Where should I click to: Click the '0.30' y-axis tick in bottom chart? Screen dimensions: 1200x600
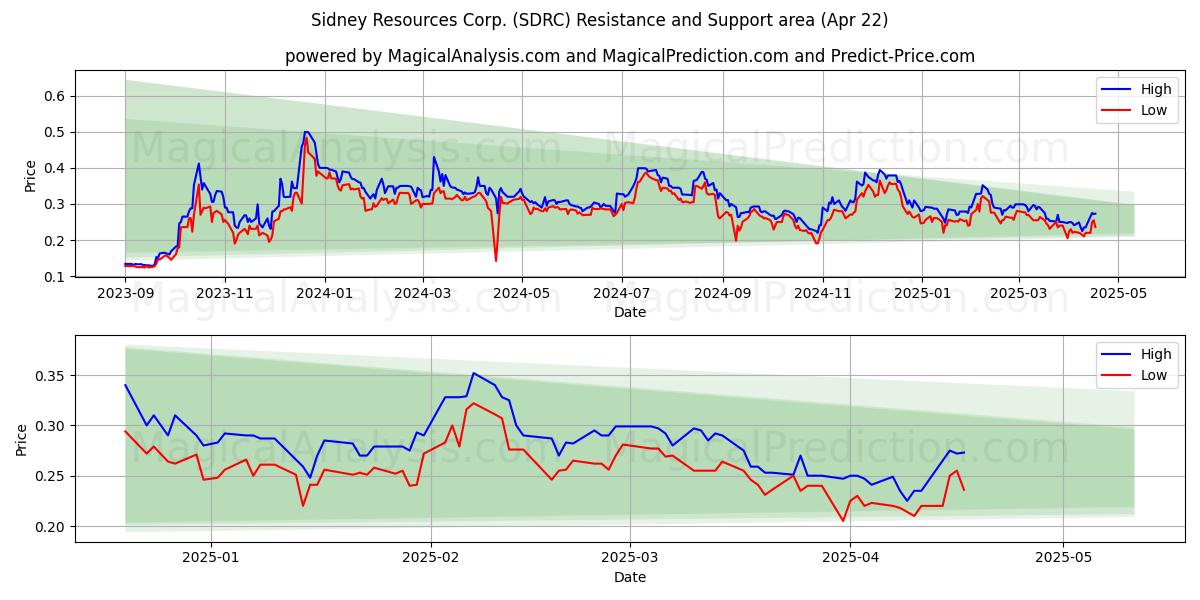(50, 426)
